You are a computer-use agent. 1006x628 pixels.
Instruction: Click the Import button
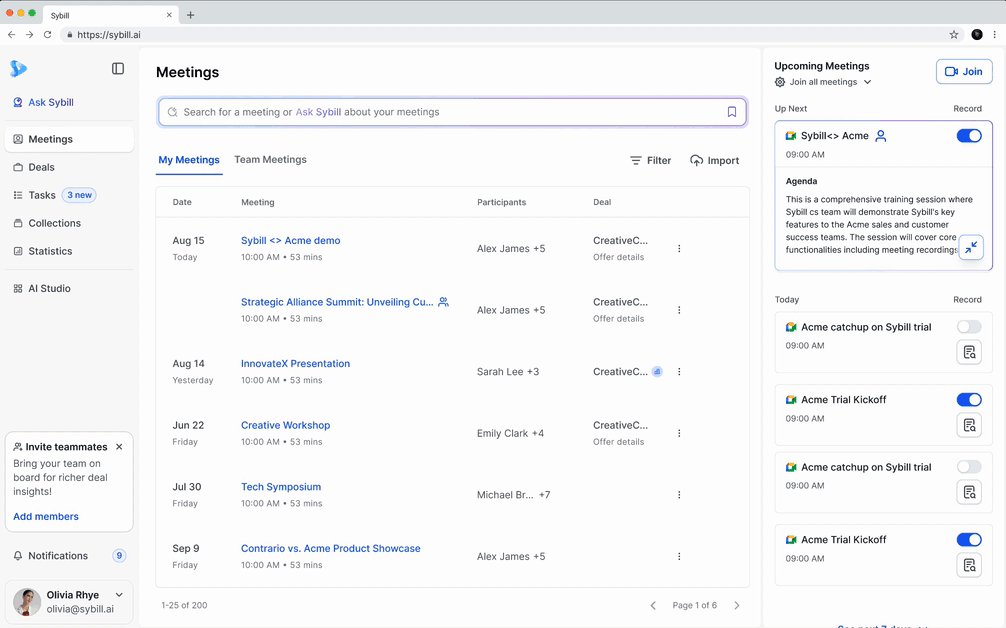[x=715, y=160]
